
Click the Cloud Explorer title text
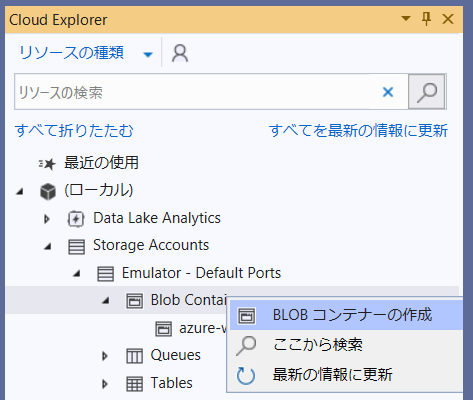click(x=58, y=20)
